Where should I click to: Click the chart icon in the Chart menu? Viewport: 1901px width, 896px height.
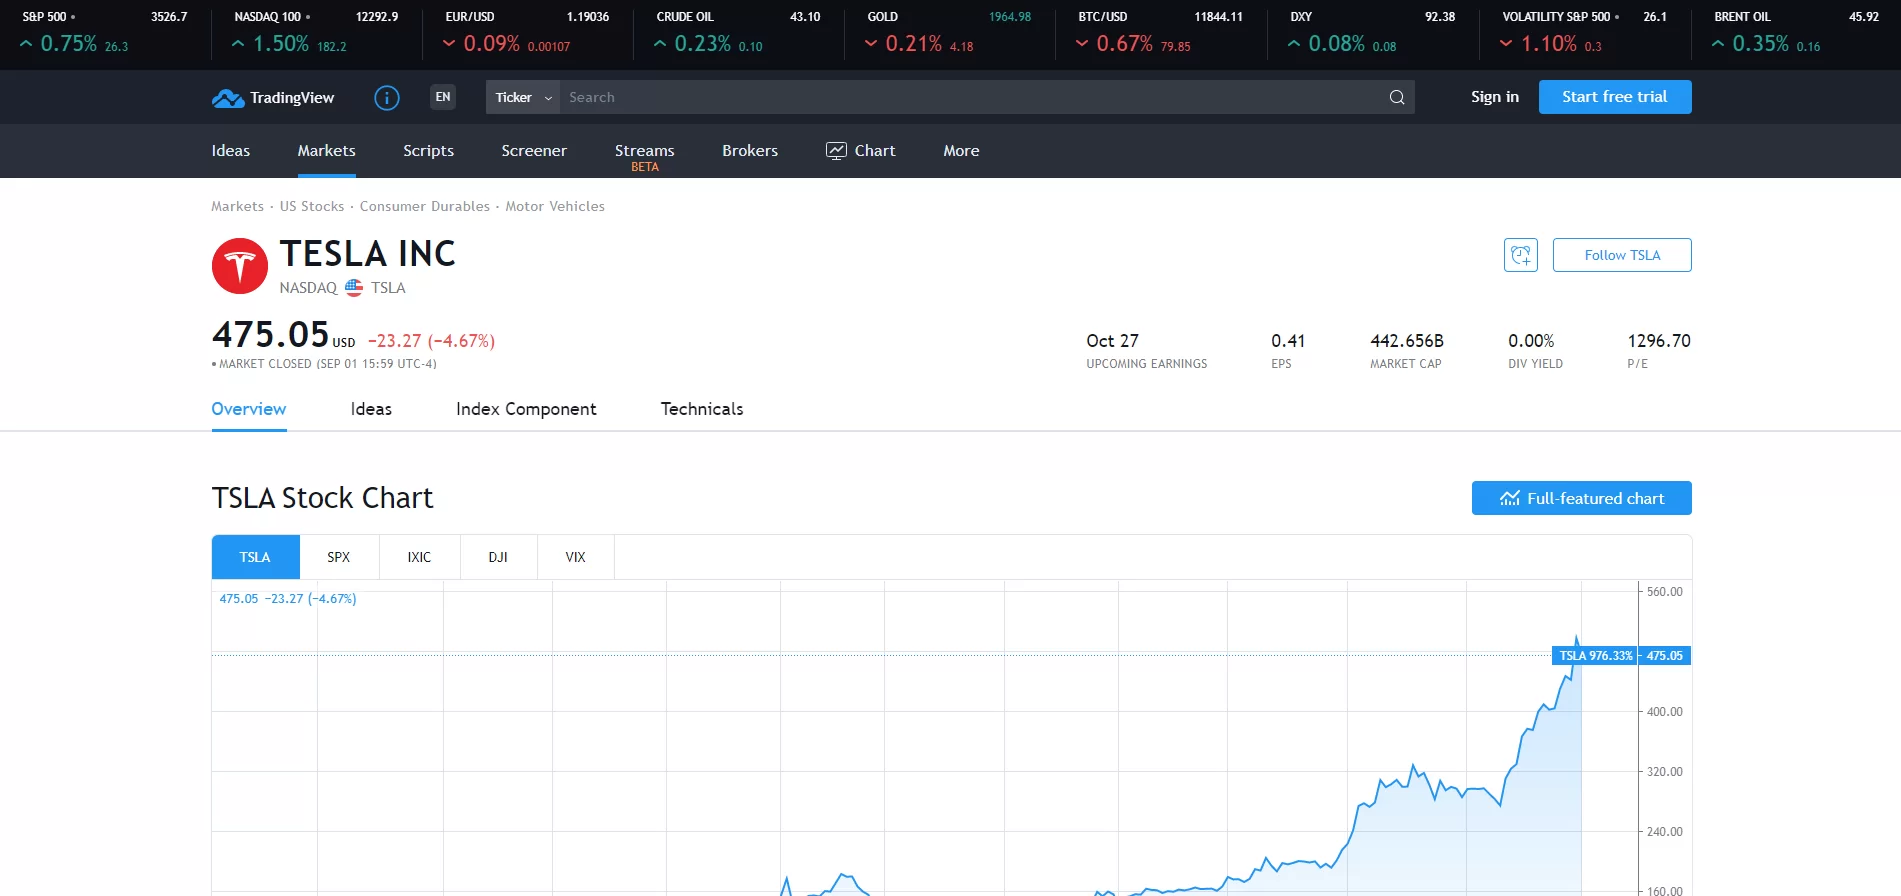pos(836,151)
